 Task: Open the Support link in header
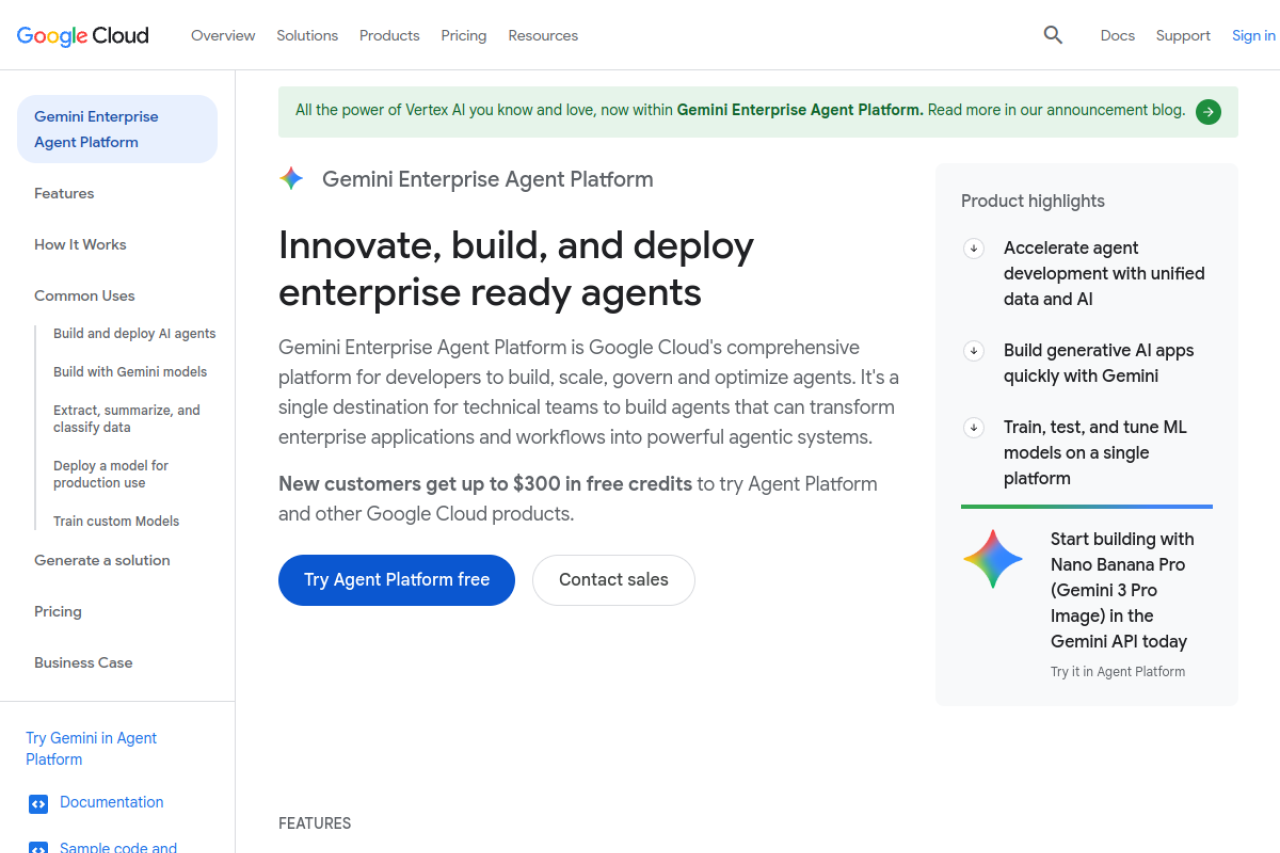1183,35
